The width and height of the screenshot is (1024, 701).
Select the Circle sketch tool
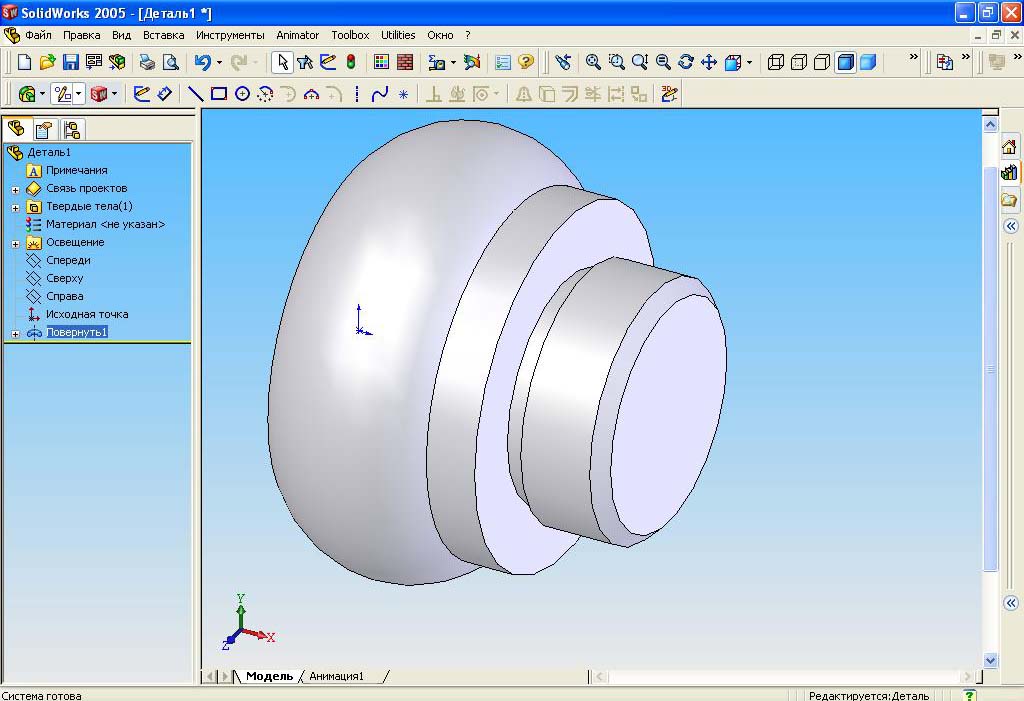pos(242,94)
